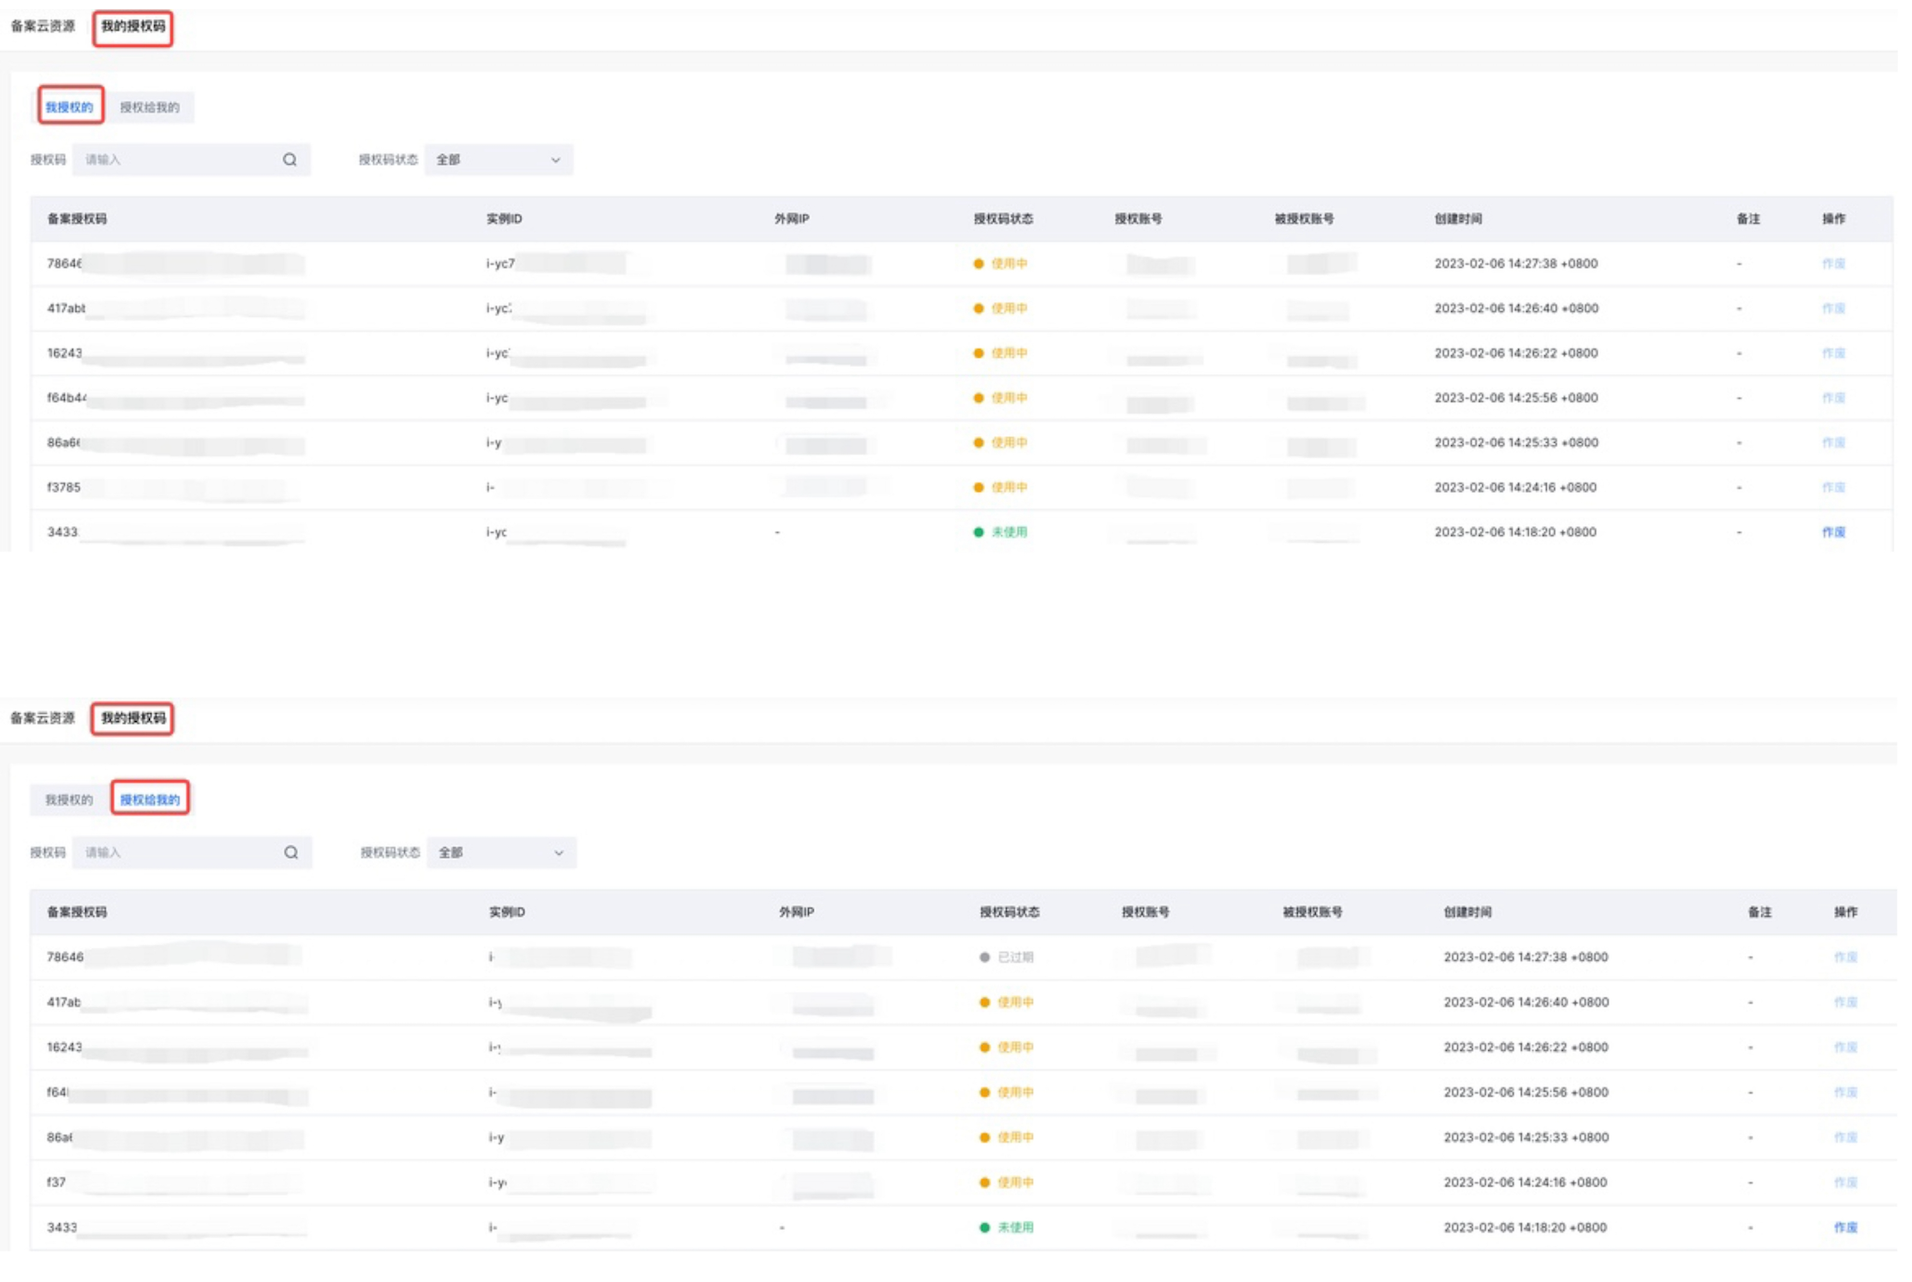This screenshot has width=1912, height=1282.
Task: Click 实例ID column header in 我授权的 list
Action: pyautogui.click(x=504, y=218)
